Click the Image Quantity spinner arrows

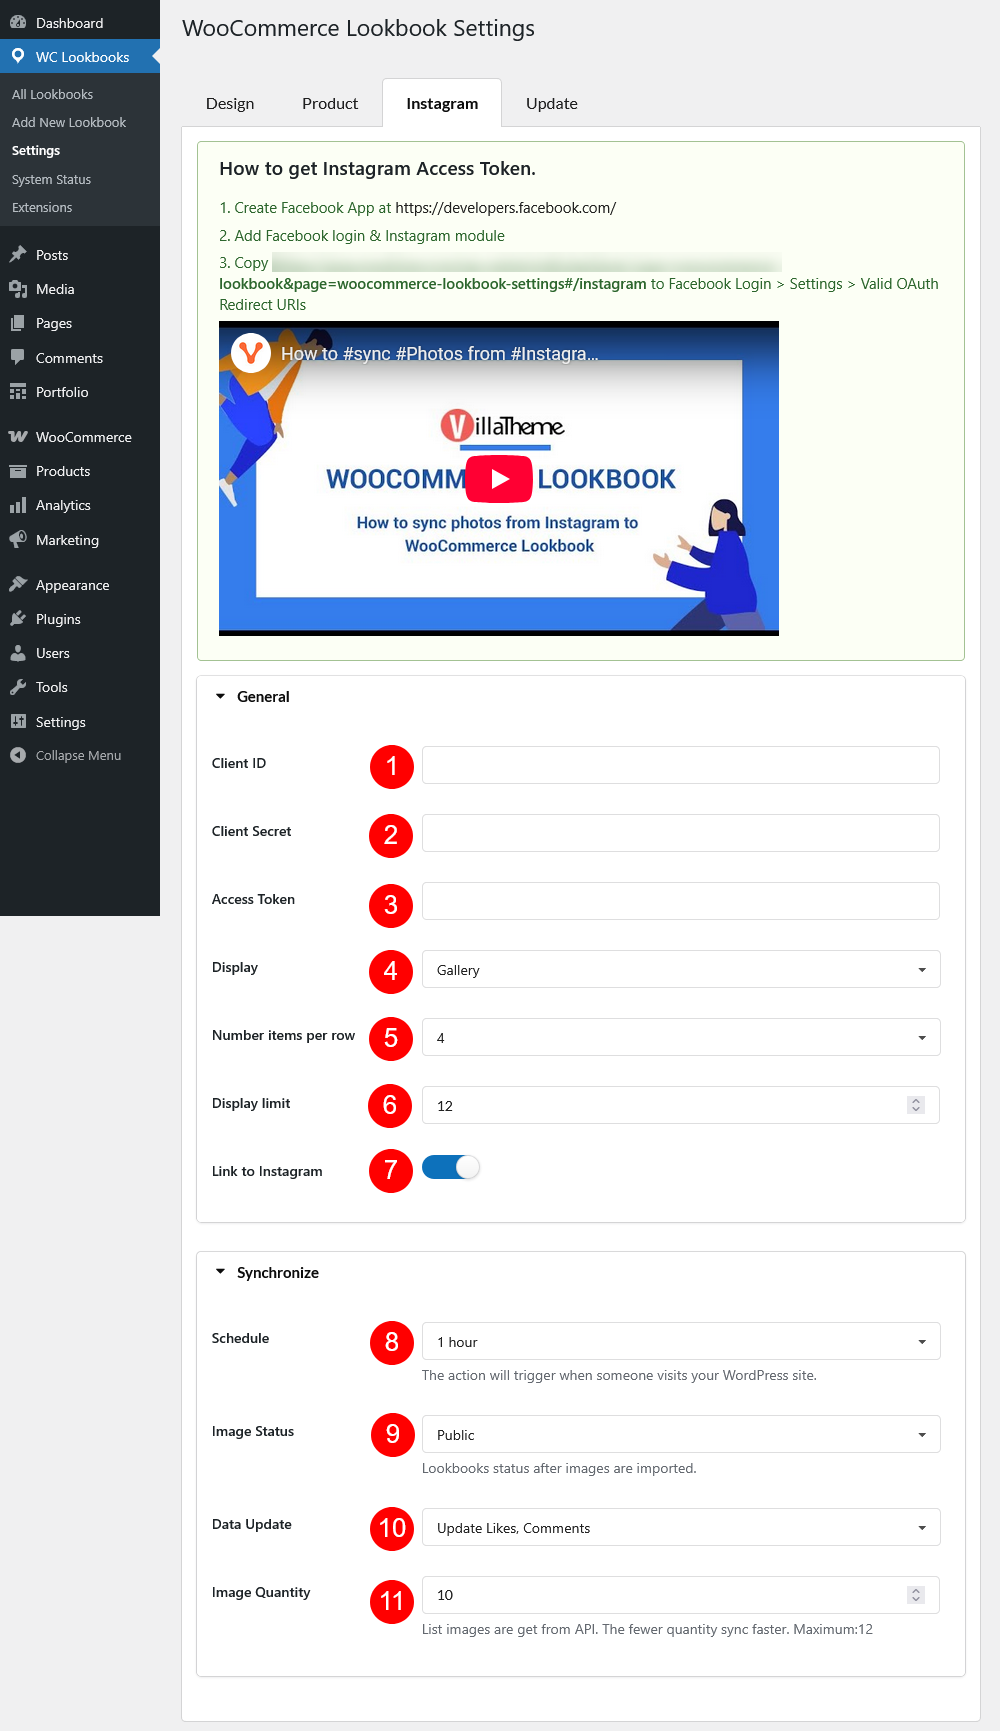pos(916,1594)
